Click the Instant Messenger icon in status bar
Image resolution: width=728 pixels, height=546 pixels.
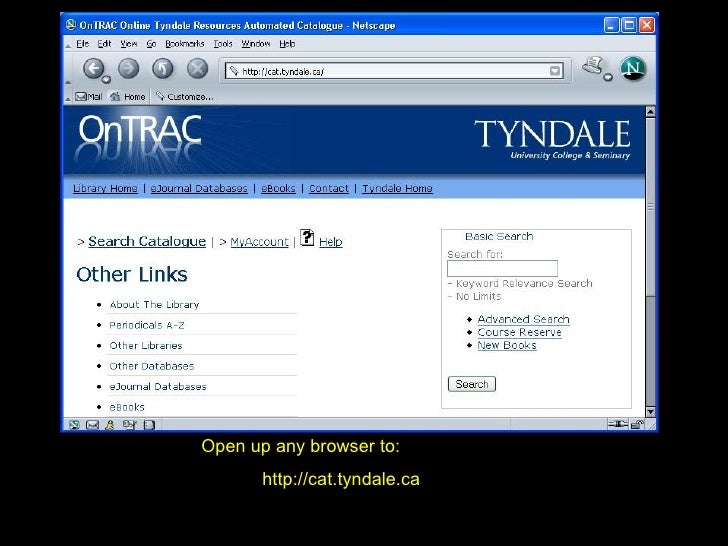(x=110, y=424)
